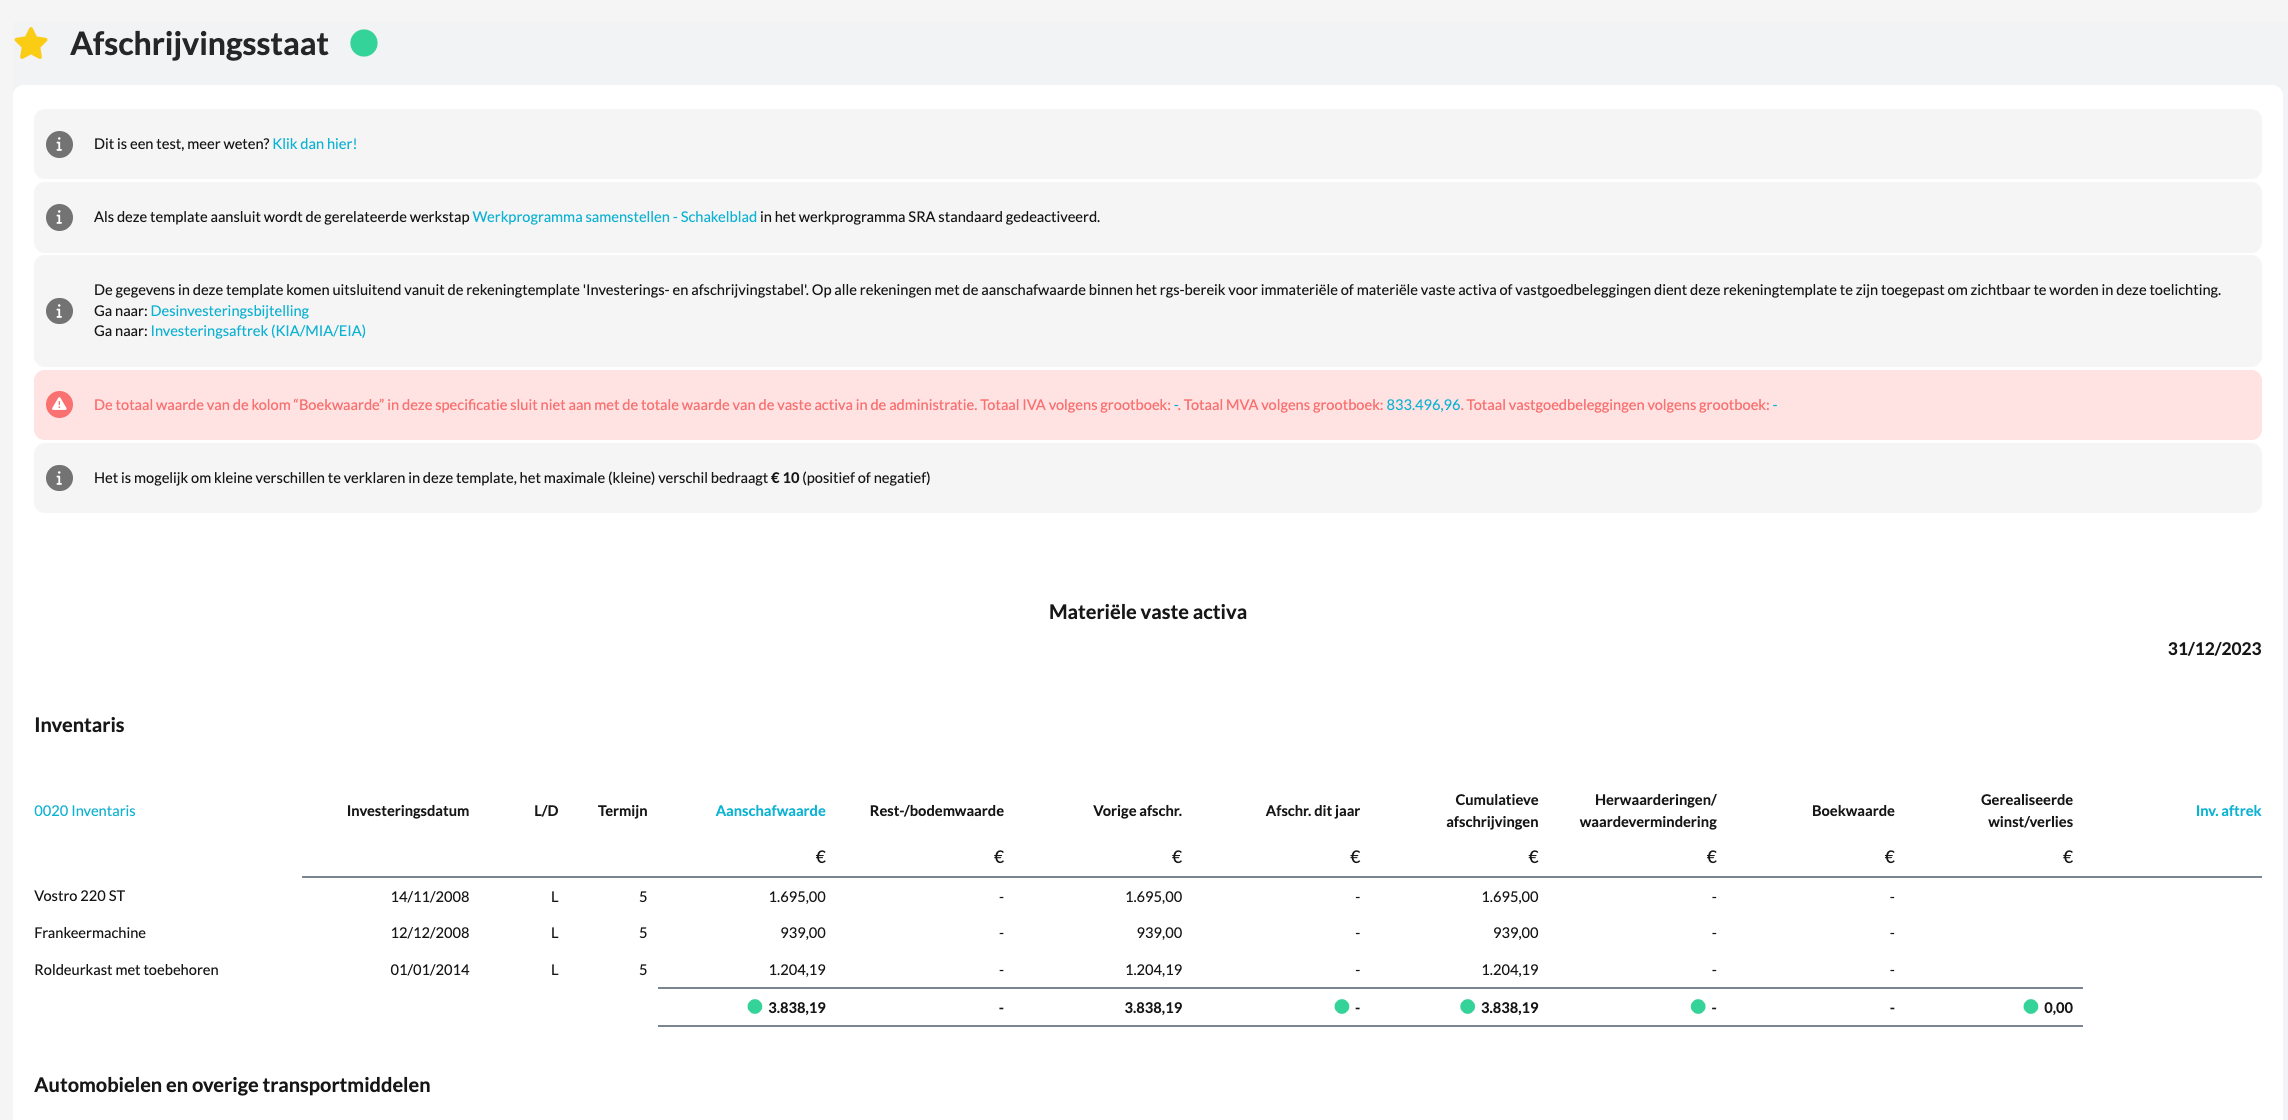Click info icon beside kleine verschillen note
This screenshot has height=1120, width=2288.
(x=60, y=478)
